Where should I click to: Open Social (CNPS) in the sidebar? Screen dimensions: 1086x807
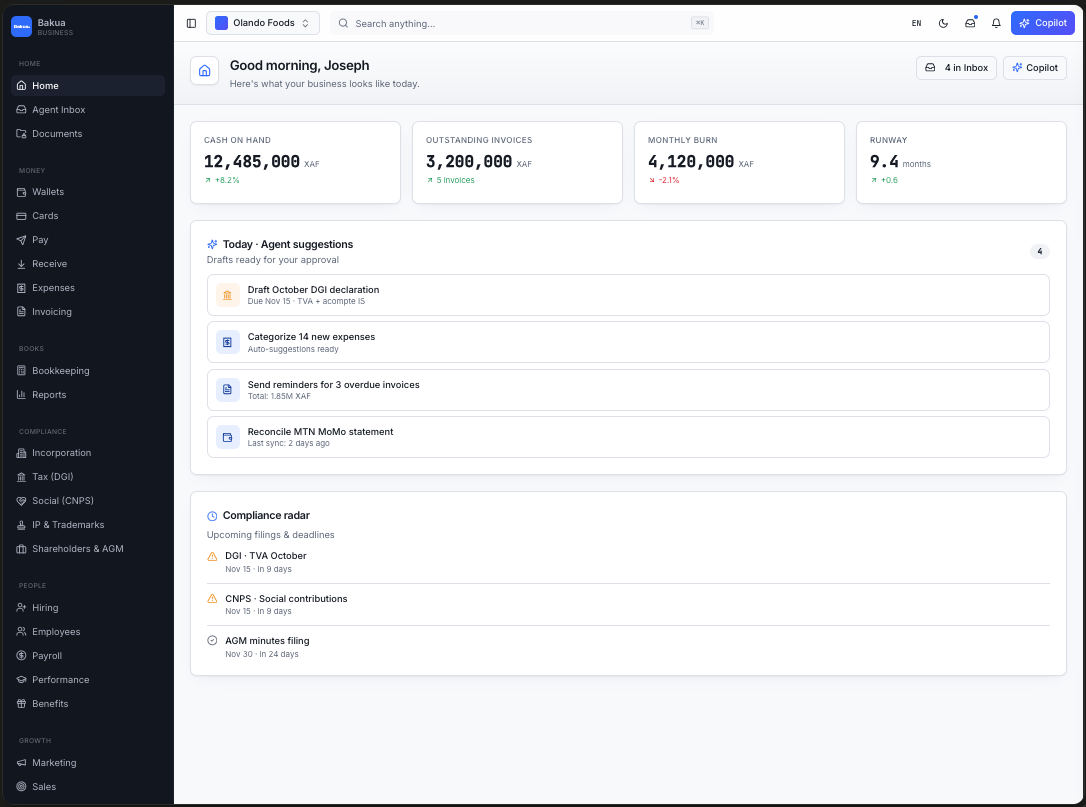[88, 501]
